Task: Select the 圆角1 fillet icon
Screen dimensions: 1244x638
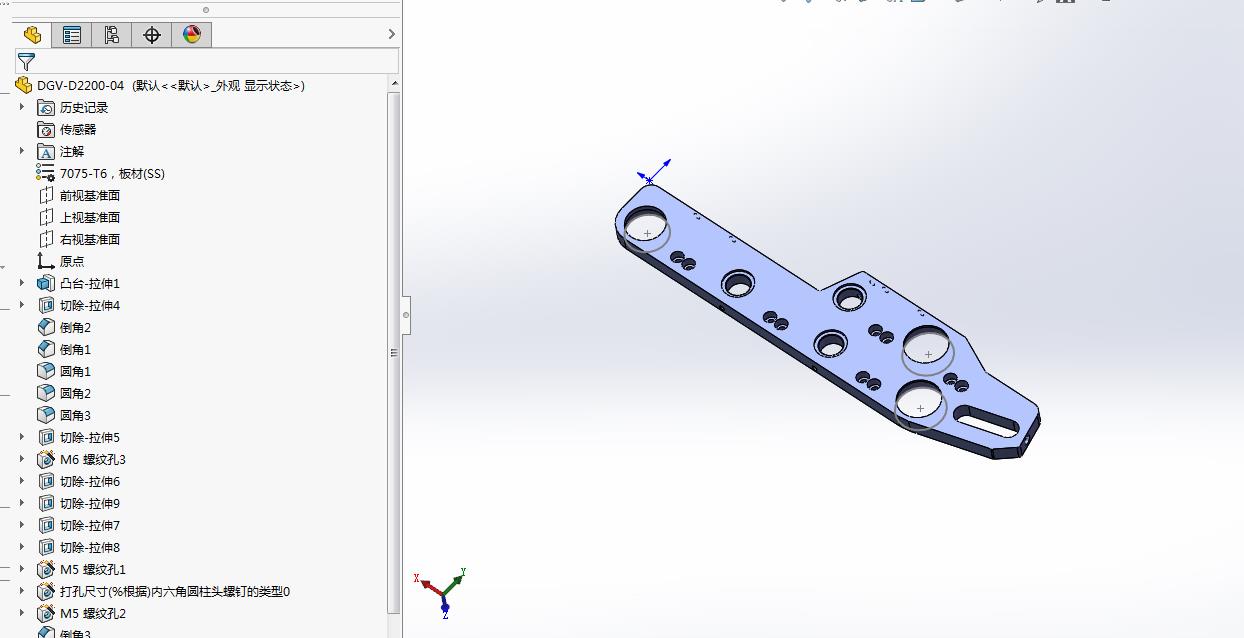Action: click(46, 371)
